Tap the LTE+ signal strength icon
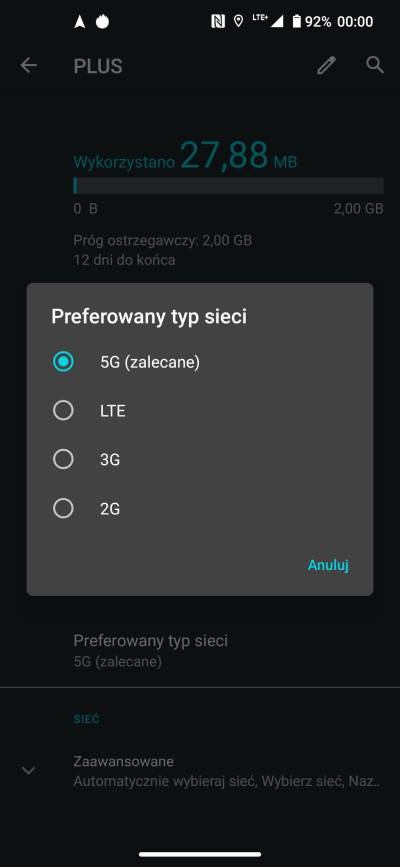Screen dimensions: 400x867 268,21
